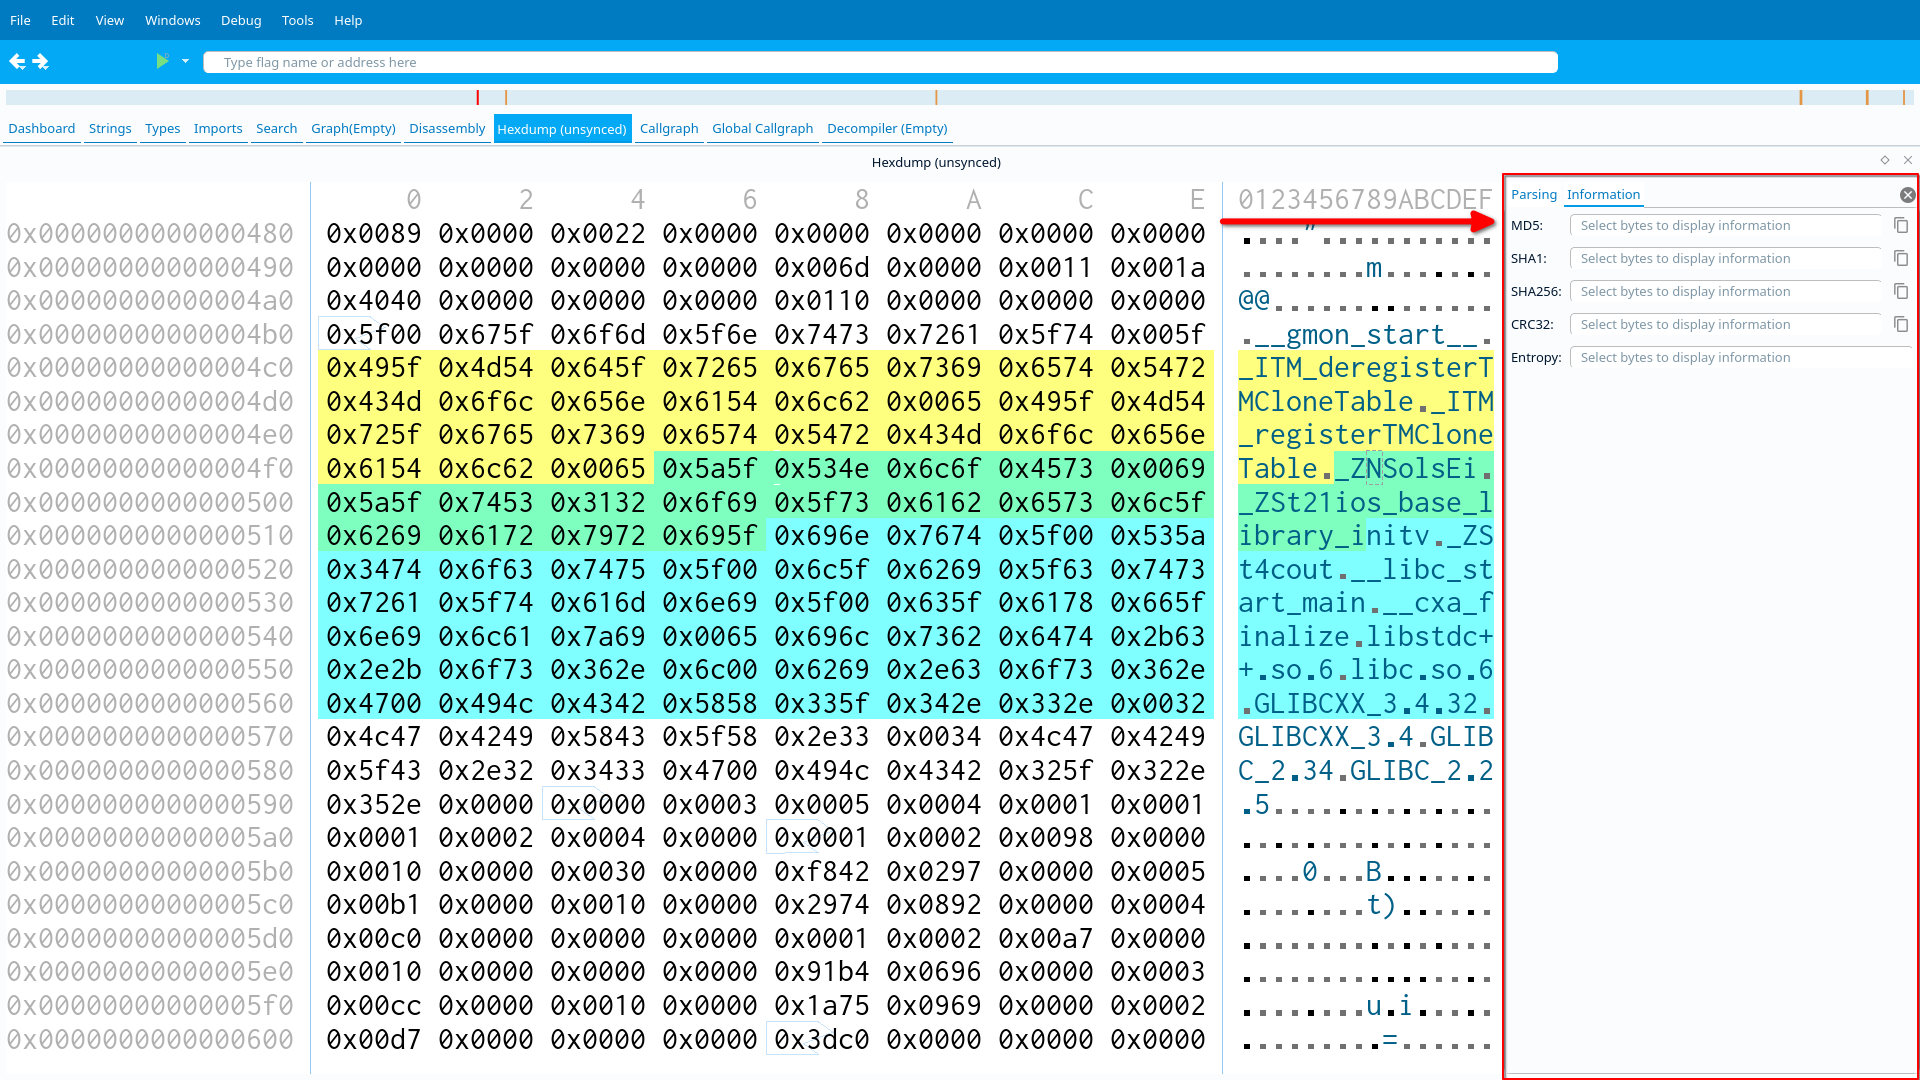
Task: Copy the MD5 hash value
Action: (x=1901, y=226)
